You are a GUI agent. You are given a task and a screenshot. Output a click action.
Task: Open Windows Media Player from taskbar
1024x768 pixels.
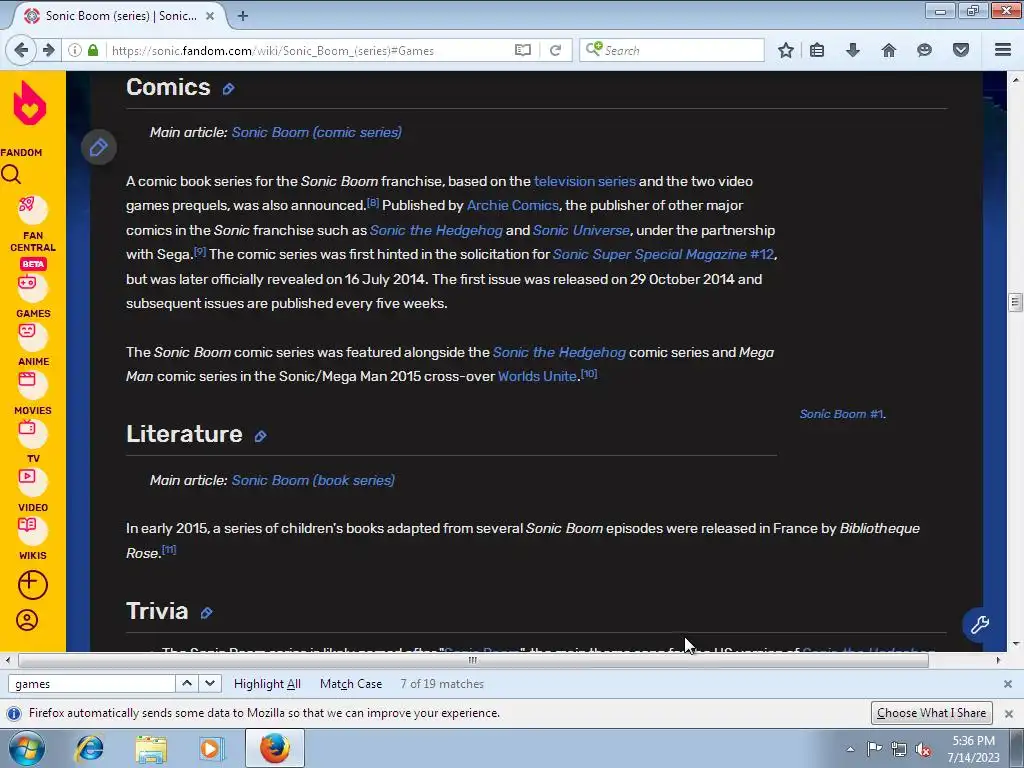(211, 748)
